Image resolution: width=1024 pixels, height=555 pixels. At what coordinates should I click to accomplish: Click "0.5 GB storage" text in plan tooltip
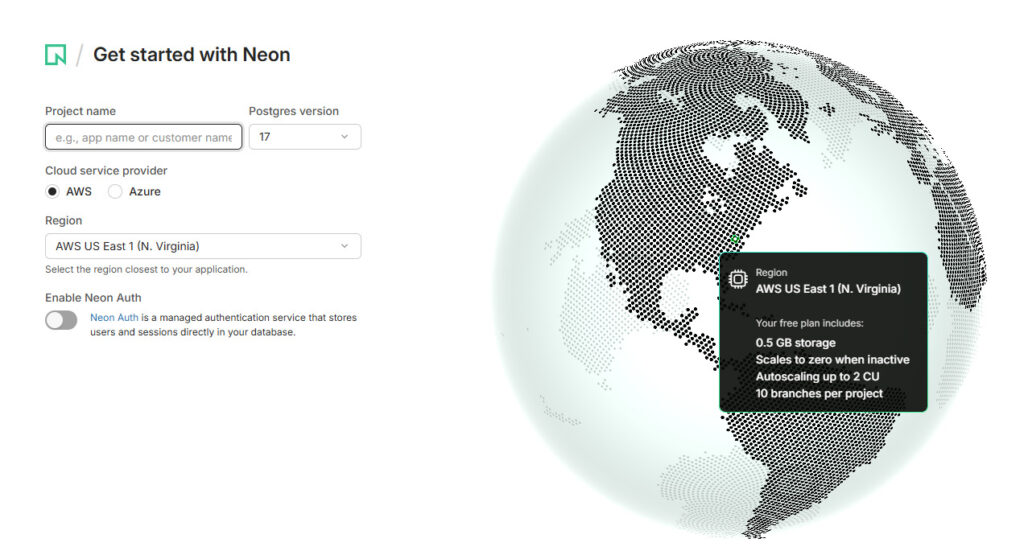click(x=795, y=343)
